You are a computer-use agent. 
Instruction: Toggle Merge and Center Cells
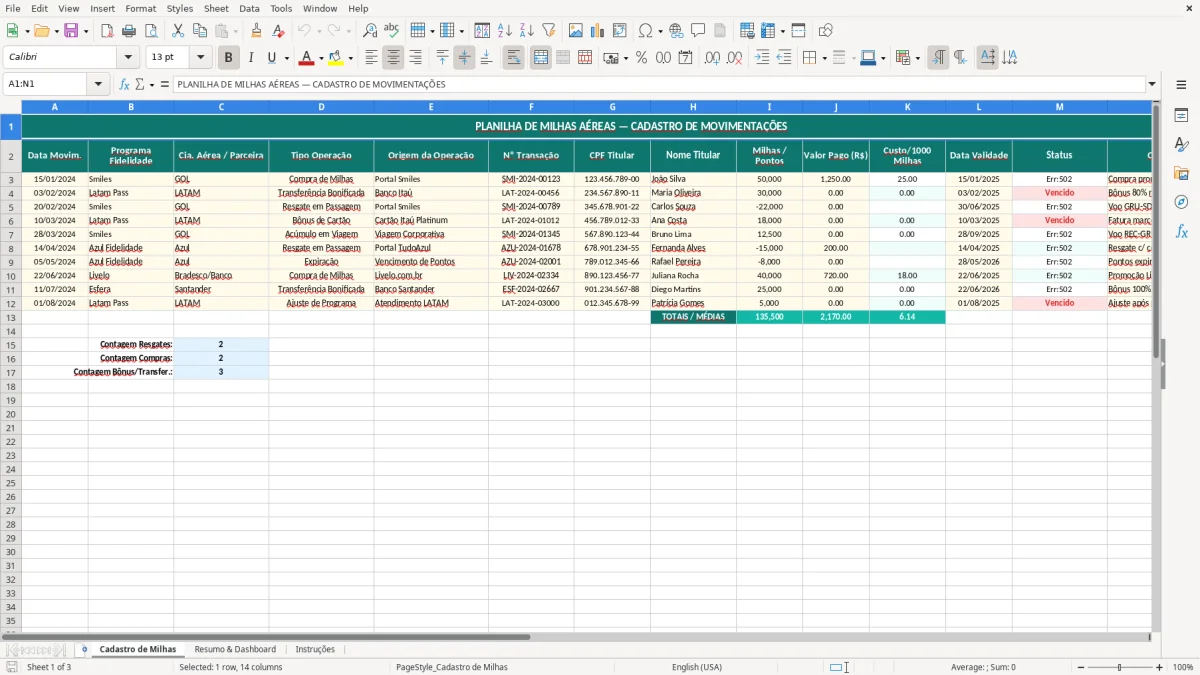(x=541, y=58)
